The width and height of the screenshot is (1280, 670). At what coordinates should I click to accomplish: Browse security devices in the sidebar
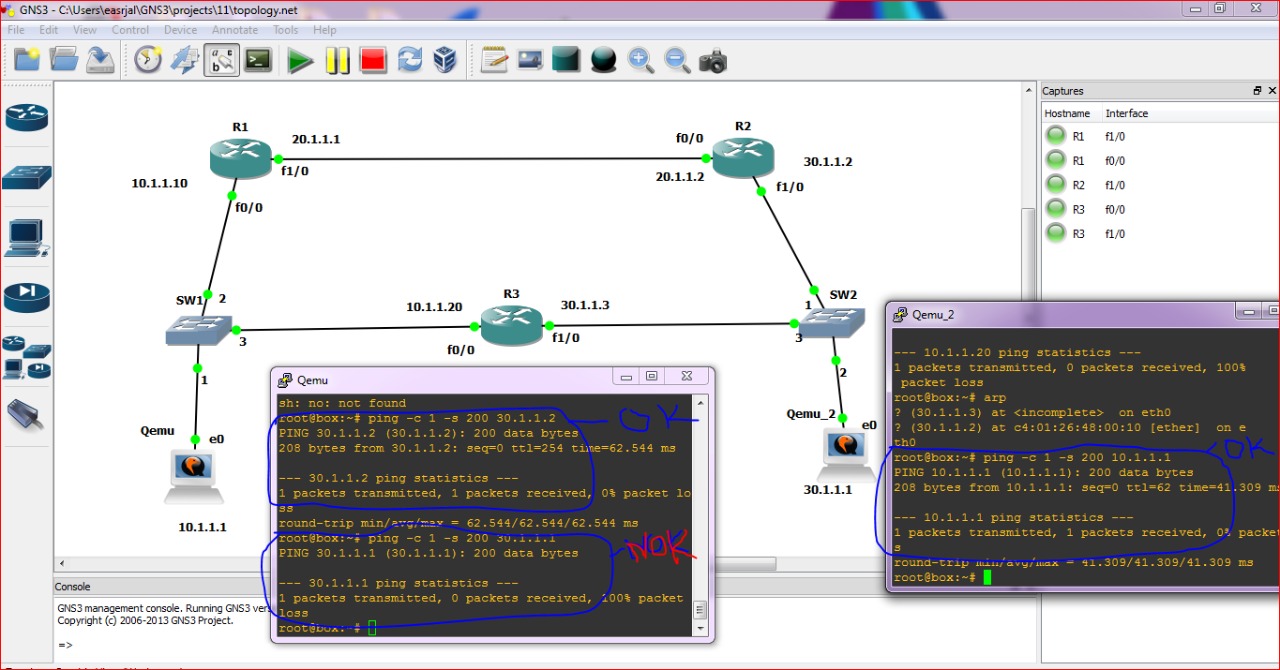click(27, 297)
